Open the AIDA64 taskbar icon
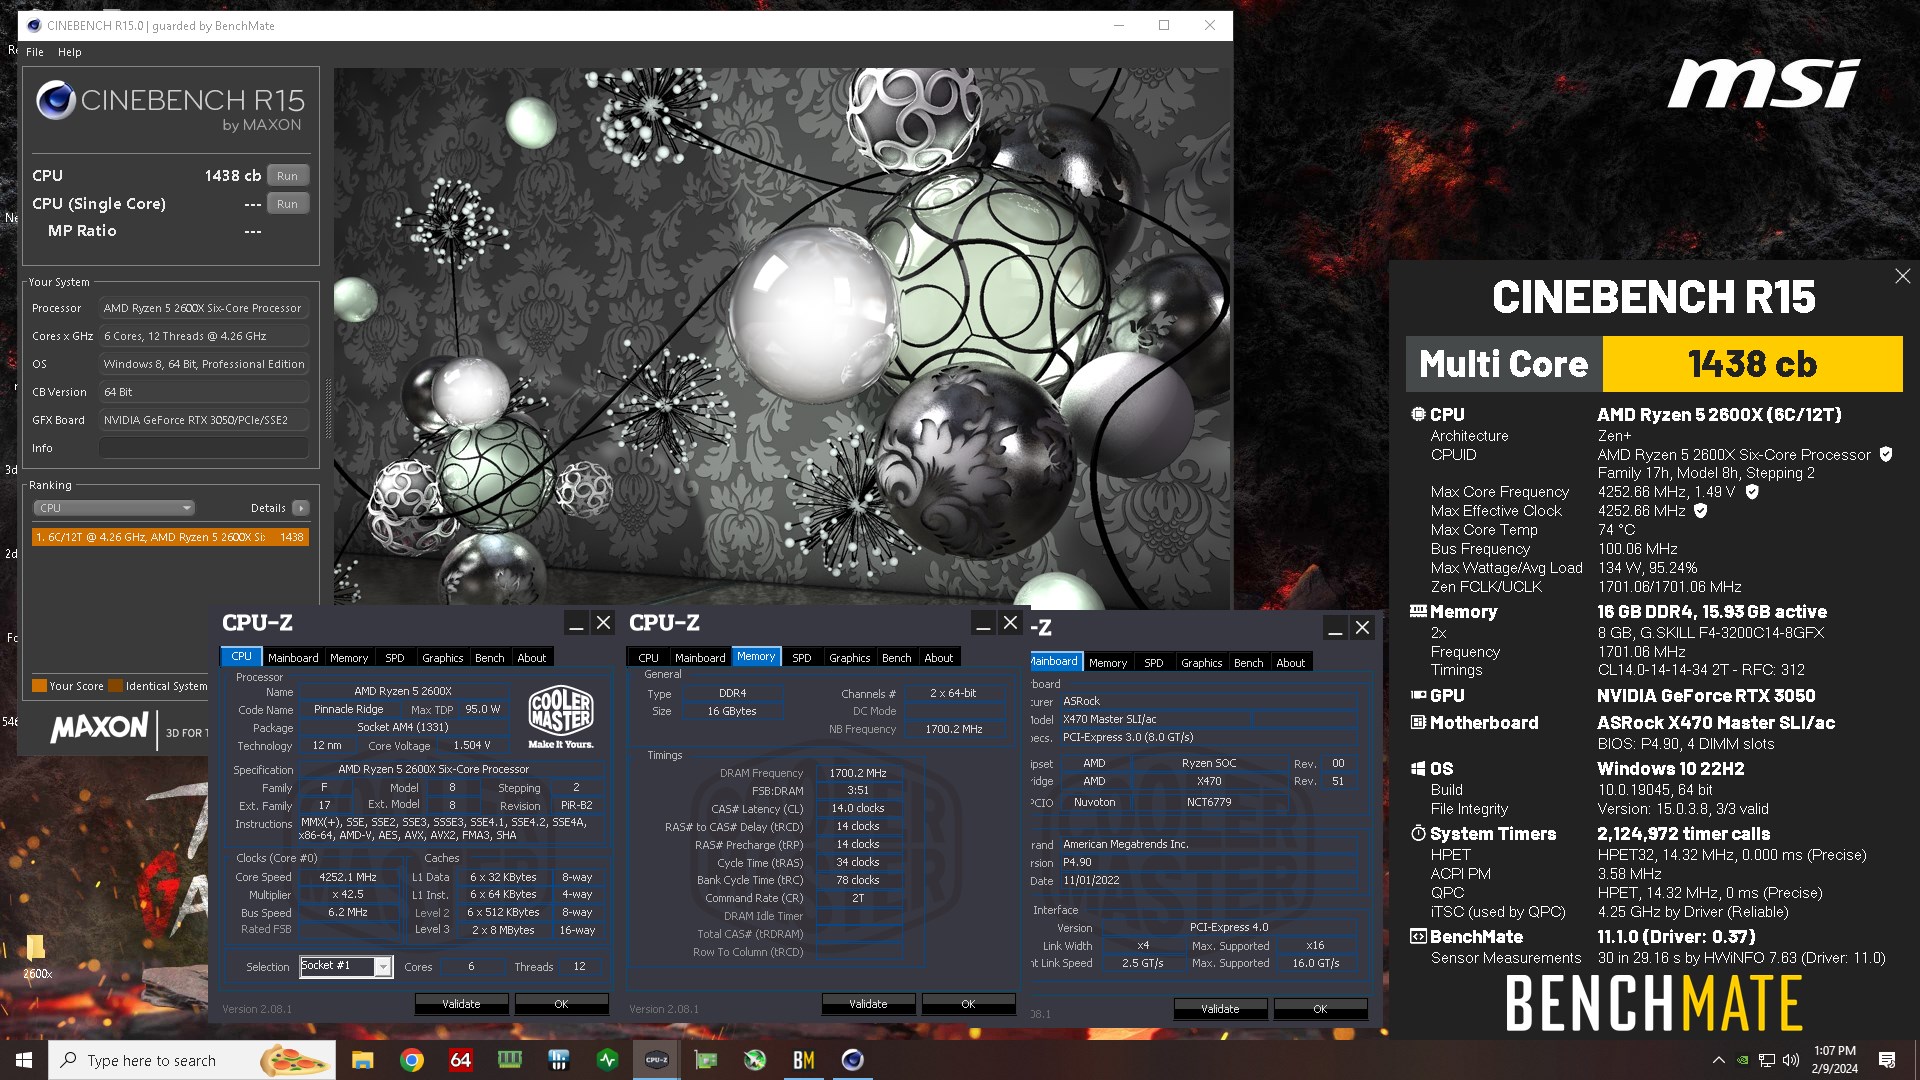Viewport: 1920px width, 1080px height. pos(460,1060)
